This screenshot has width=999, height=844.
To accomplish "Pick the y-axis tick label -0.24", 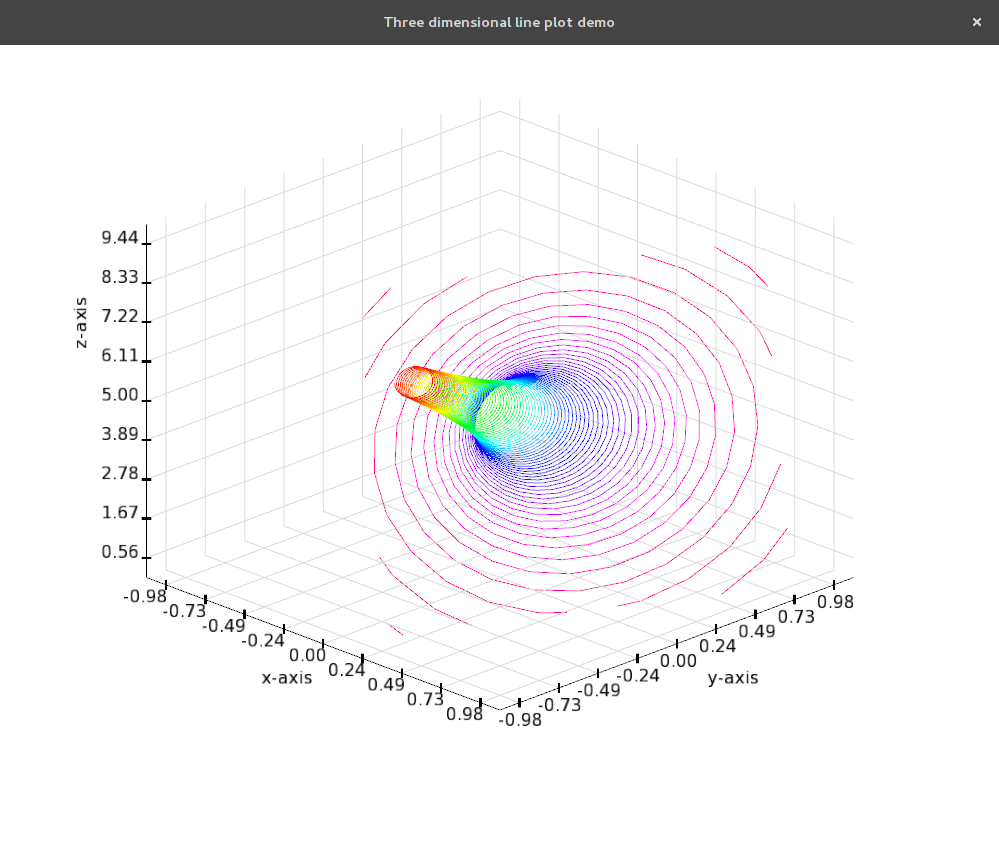I will tap(638, 676).
